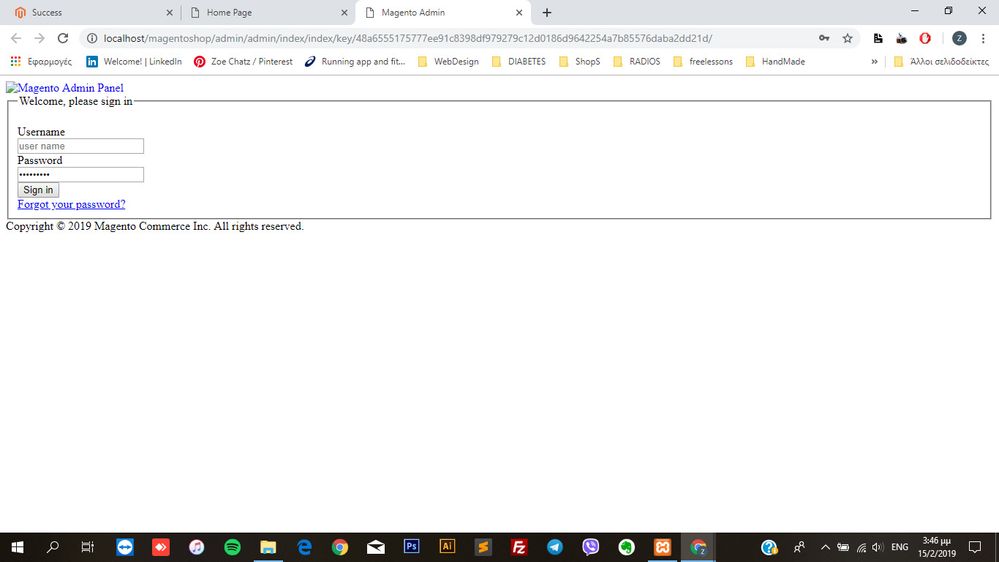The height and width of the screenshot is (562, 999).
Task: Open Mail app from taskbar
Action: coord(376,547)
